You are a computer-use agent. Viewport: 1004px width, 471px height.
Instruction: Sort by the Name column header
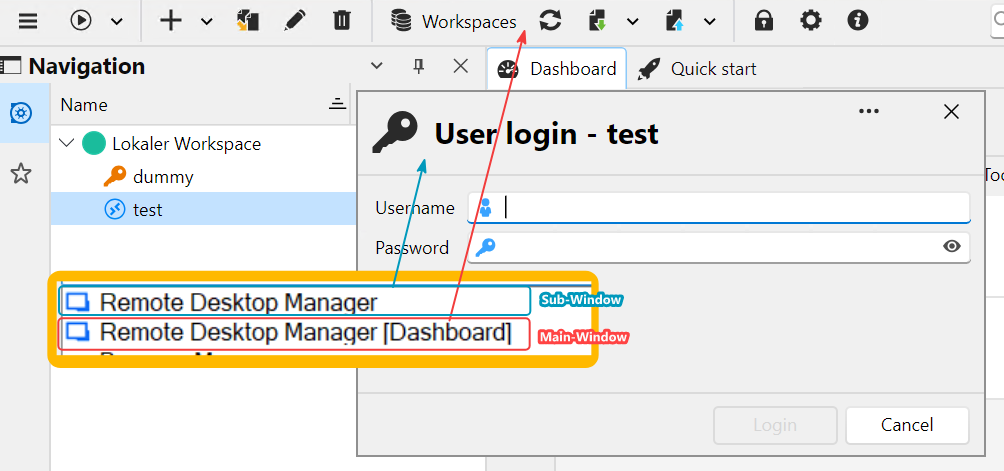point(200,104)
